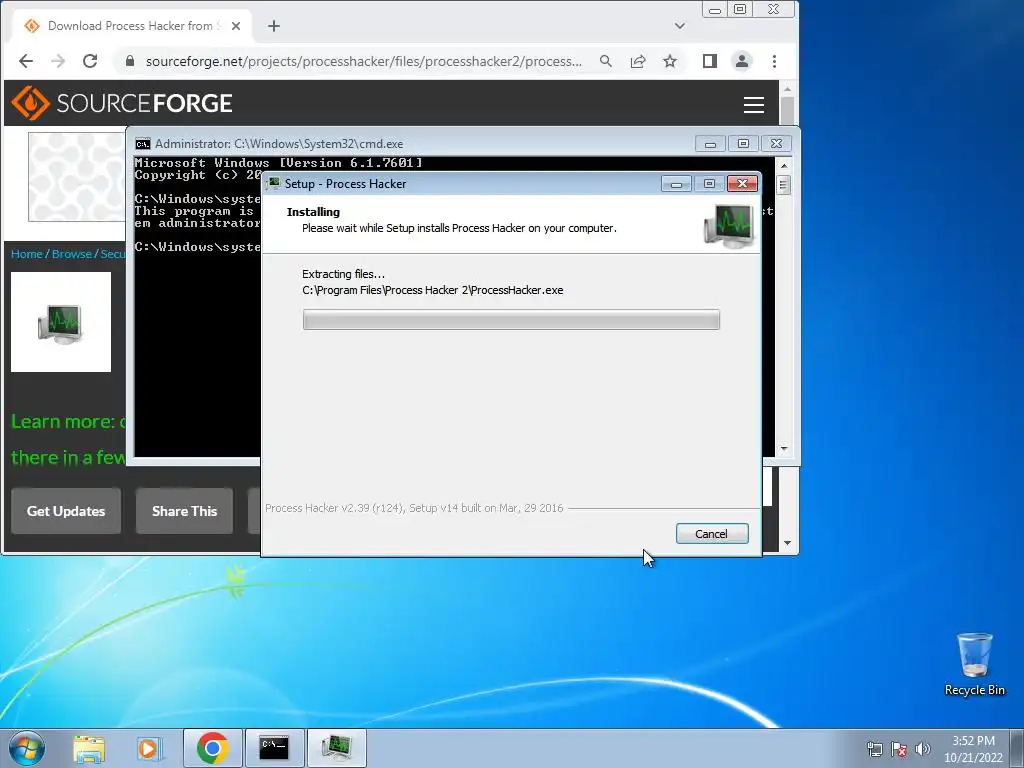Switch to Chrome in taskbar

click(212, 748)
